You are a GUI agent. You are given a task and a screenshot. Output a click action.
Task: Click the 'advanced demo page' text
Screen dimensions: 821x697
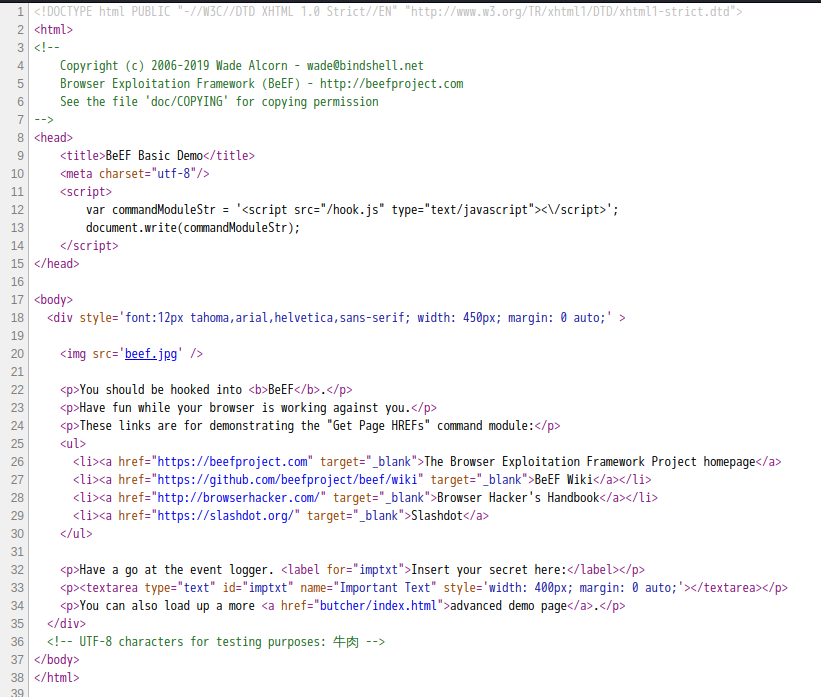(x=512, y=606)
